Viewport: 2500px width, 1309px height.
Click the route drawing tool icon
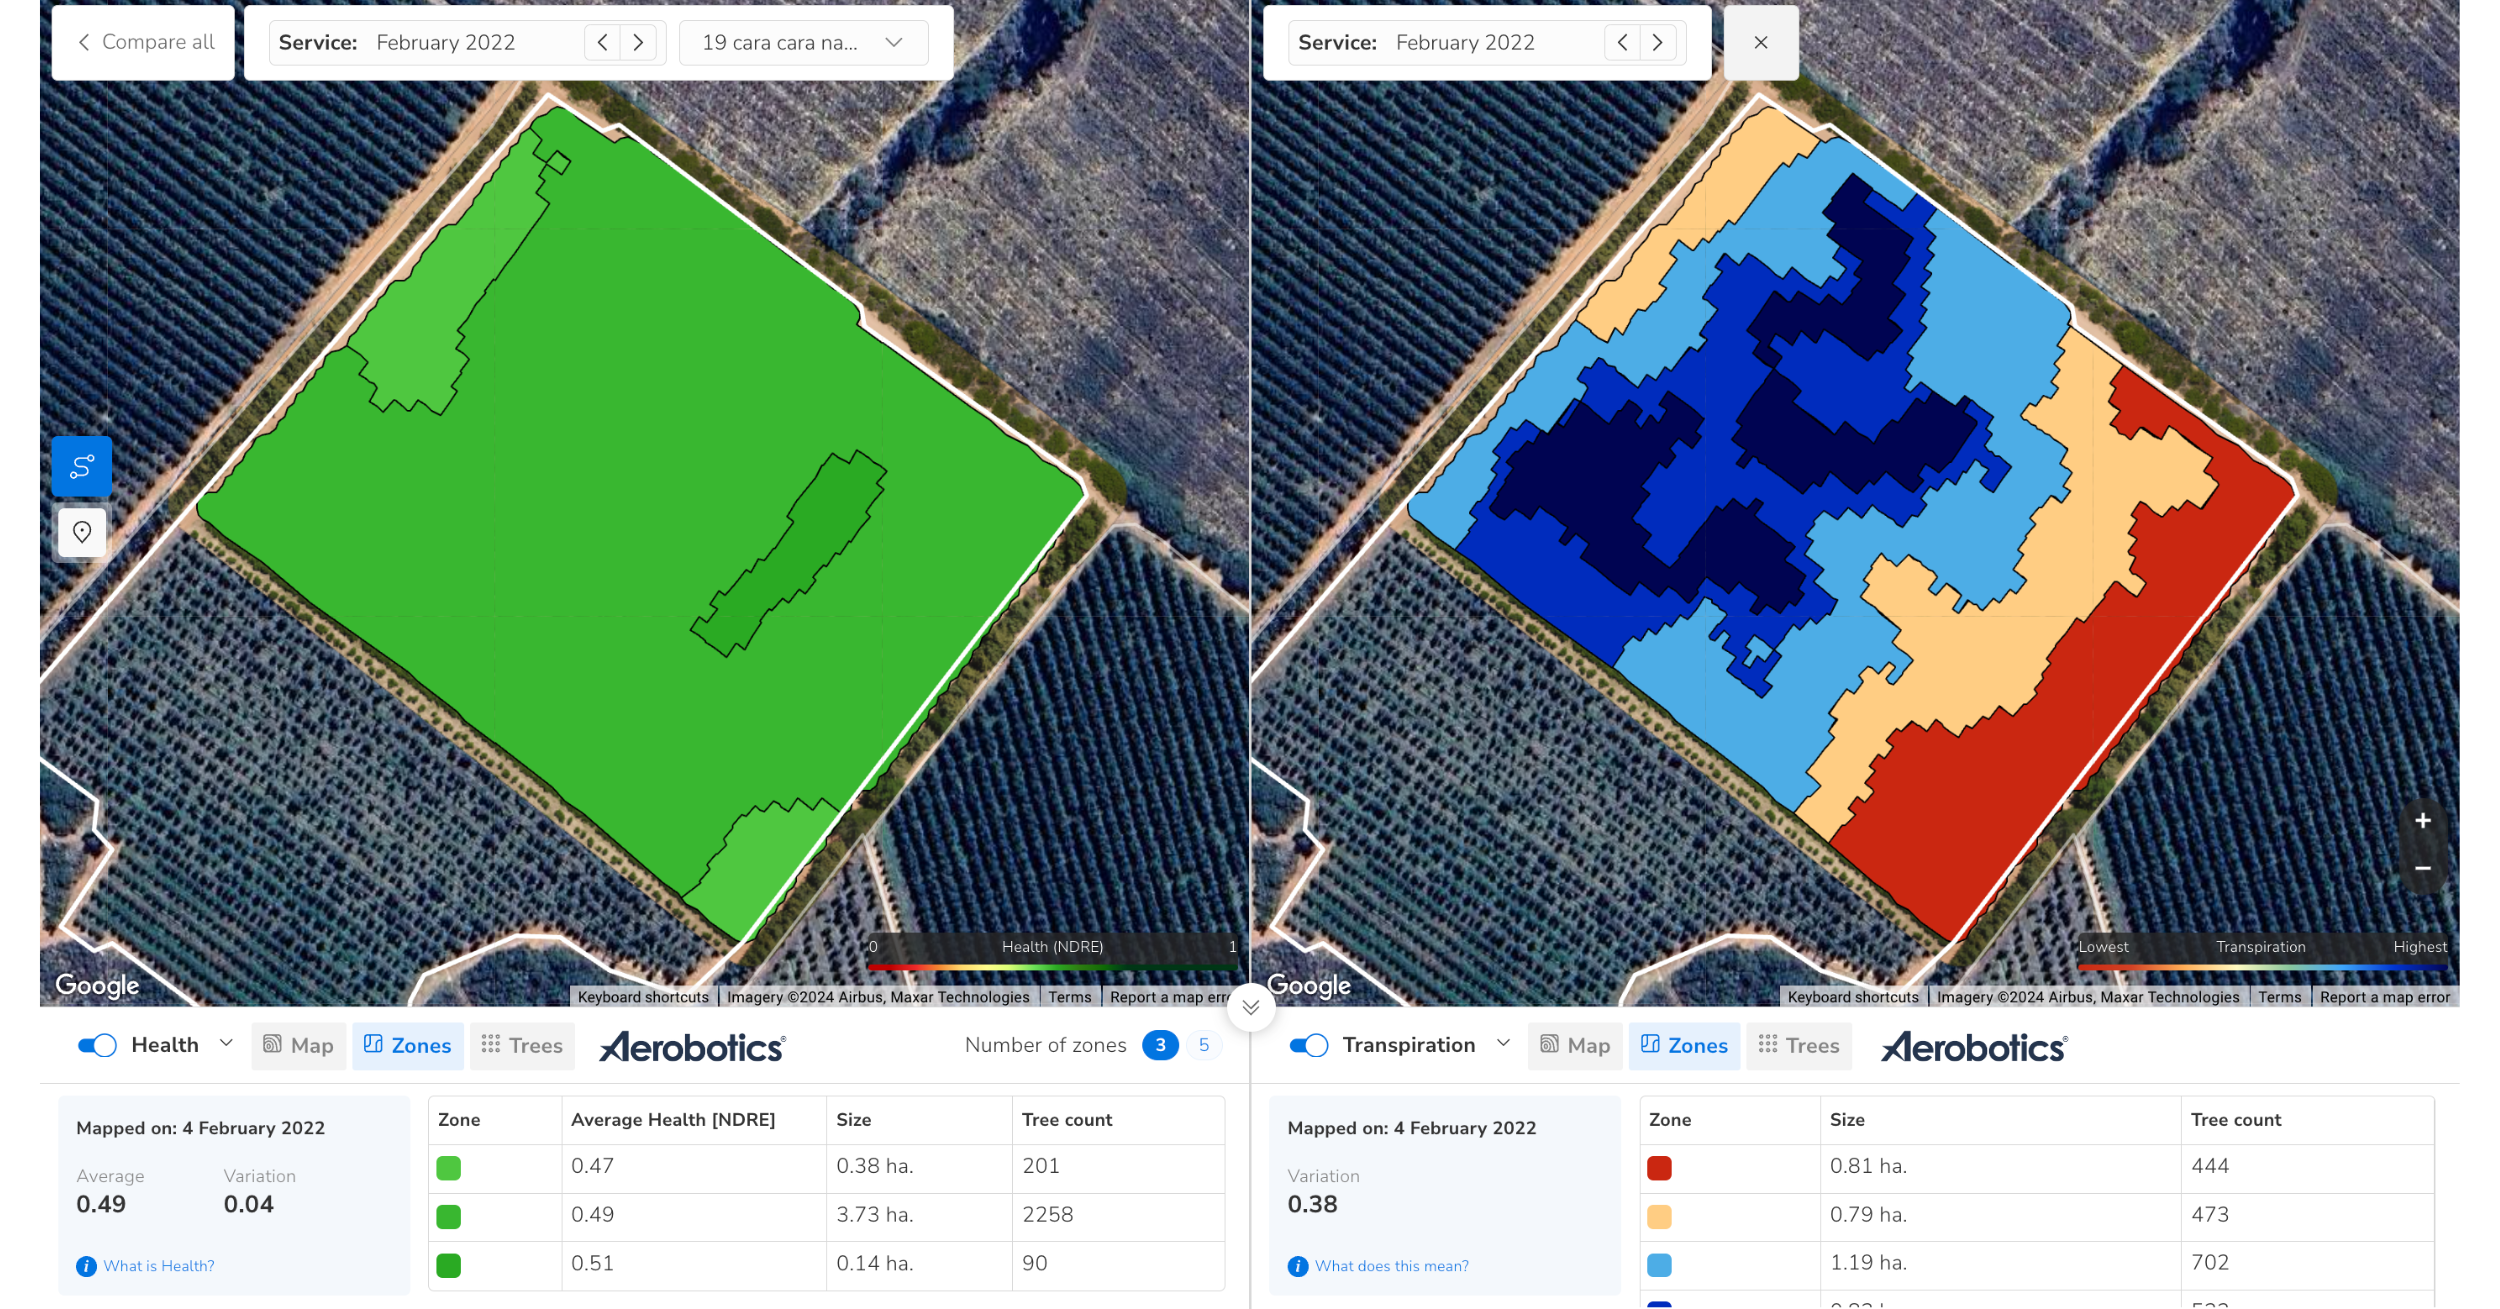coord(82,466)
